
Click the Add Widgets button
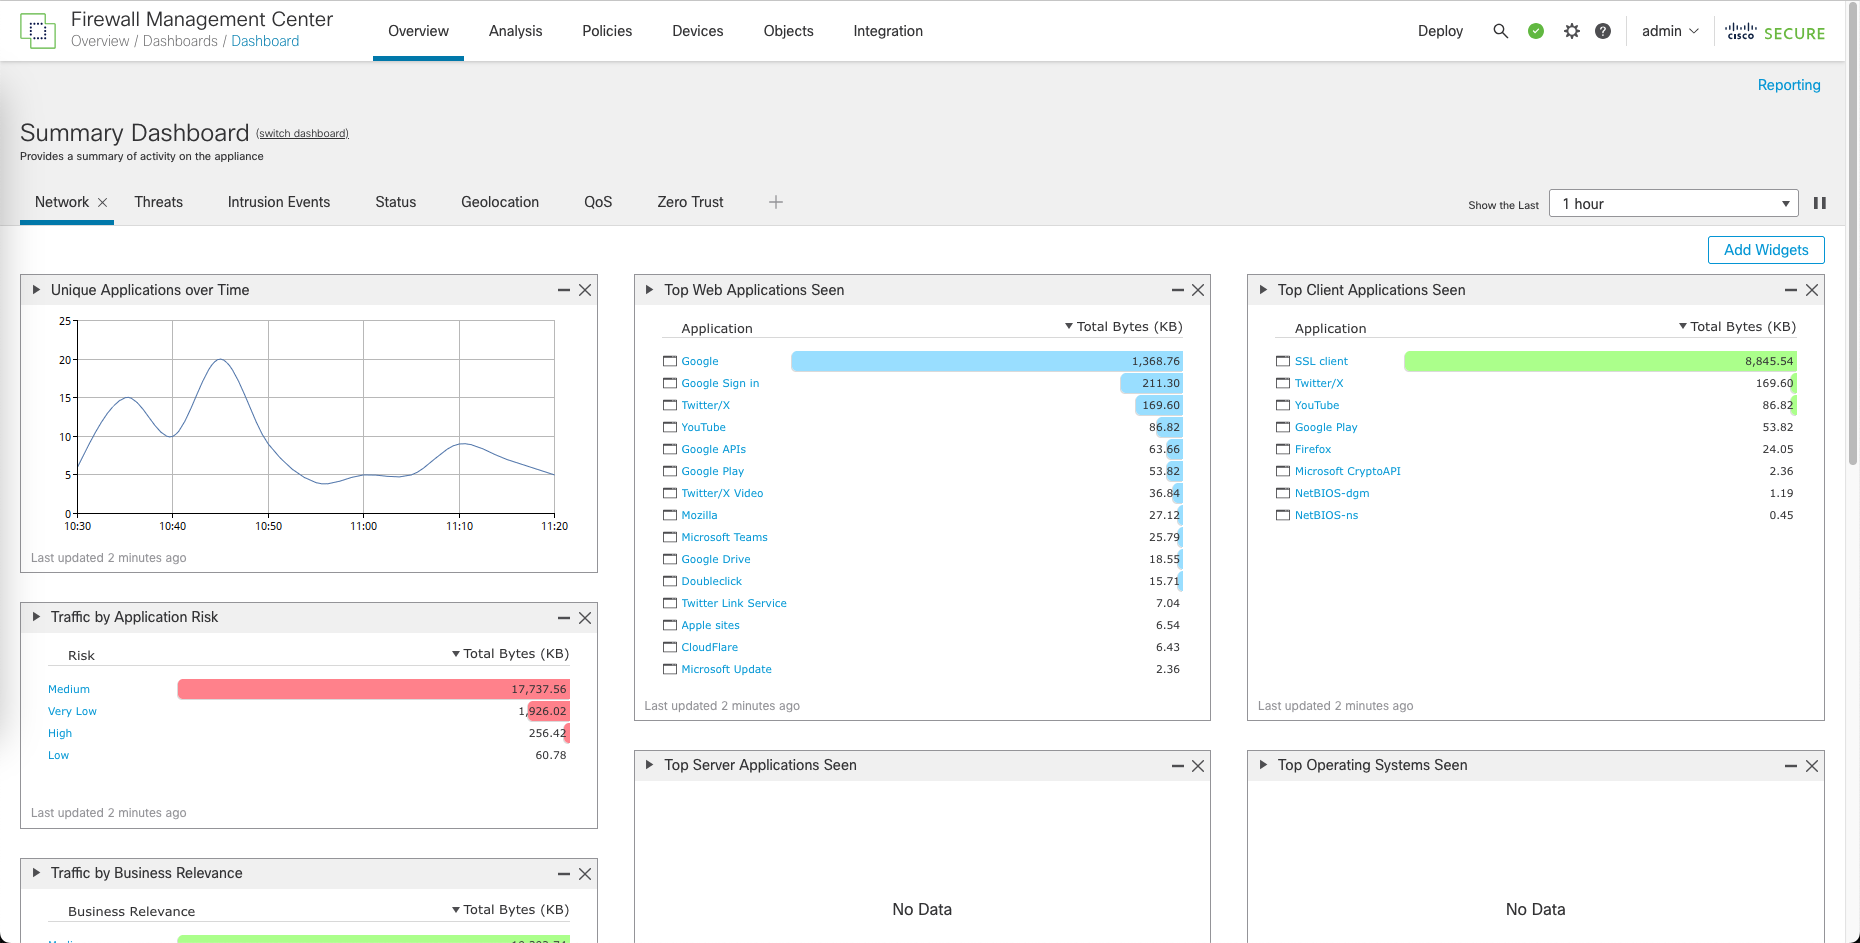[1766, 250]
